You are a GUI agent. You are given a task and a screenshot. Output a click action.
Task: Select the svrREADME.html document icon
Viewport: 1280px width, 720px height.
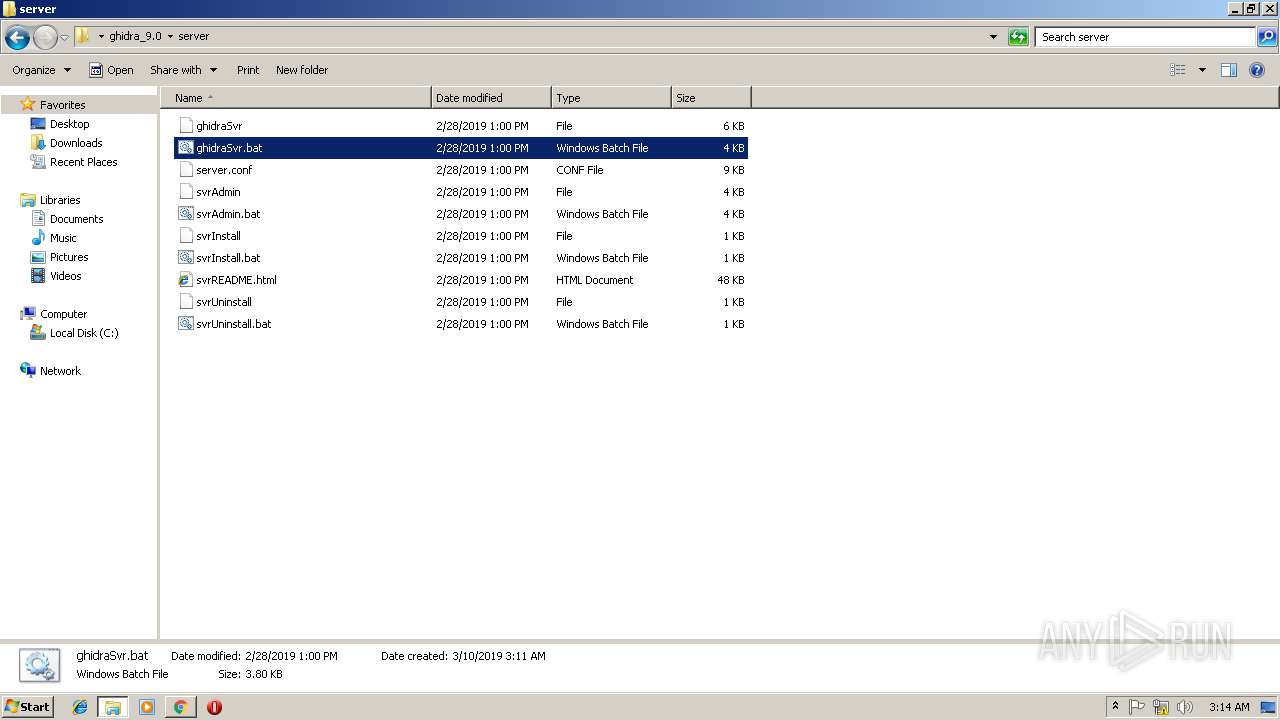point(185,280)
